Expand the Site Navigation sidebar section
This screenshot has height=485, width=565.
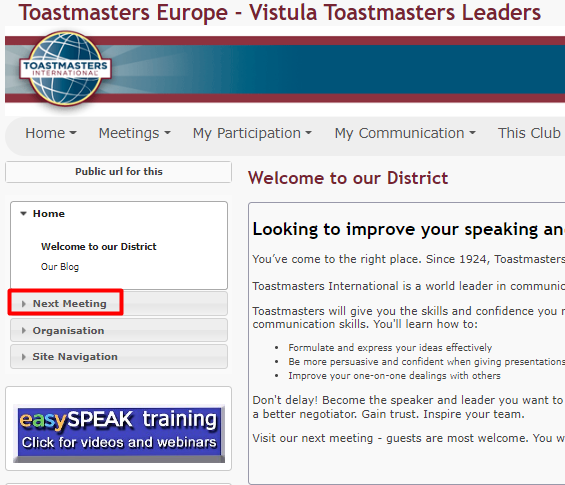[x=119, y=356]
